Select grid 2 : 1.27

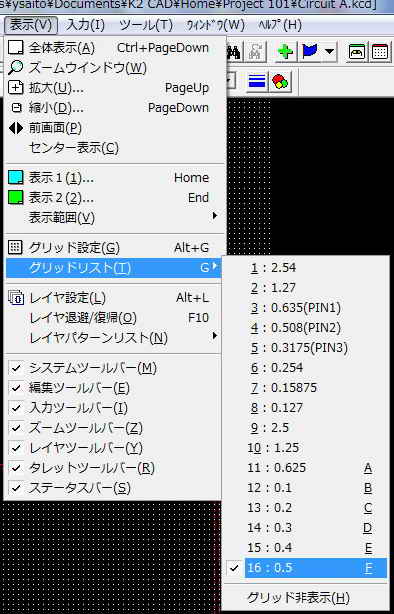pyautogui.click(x=306, y=288)
